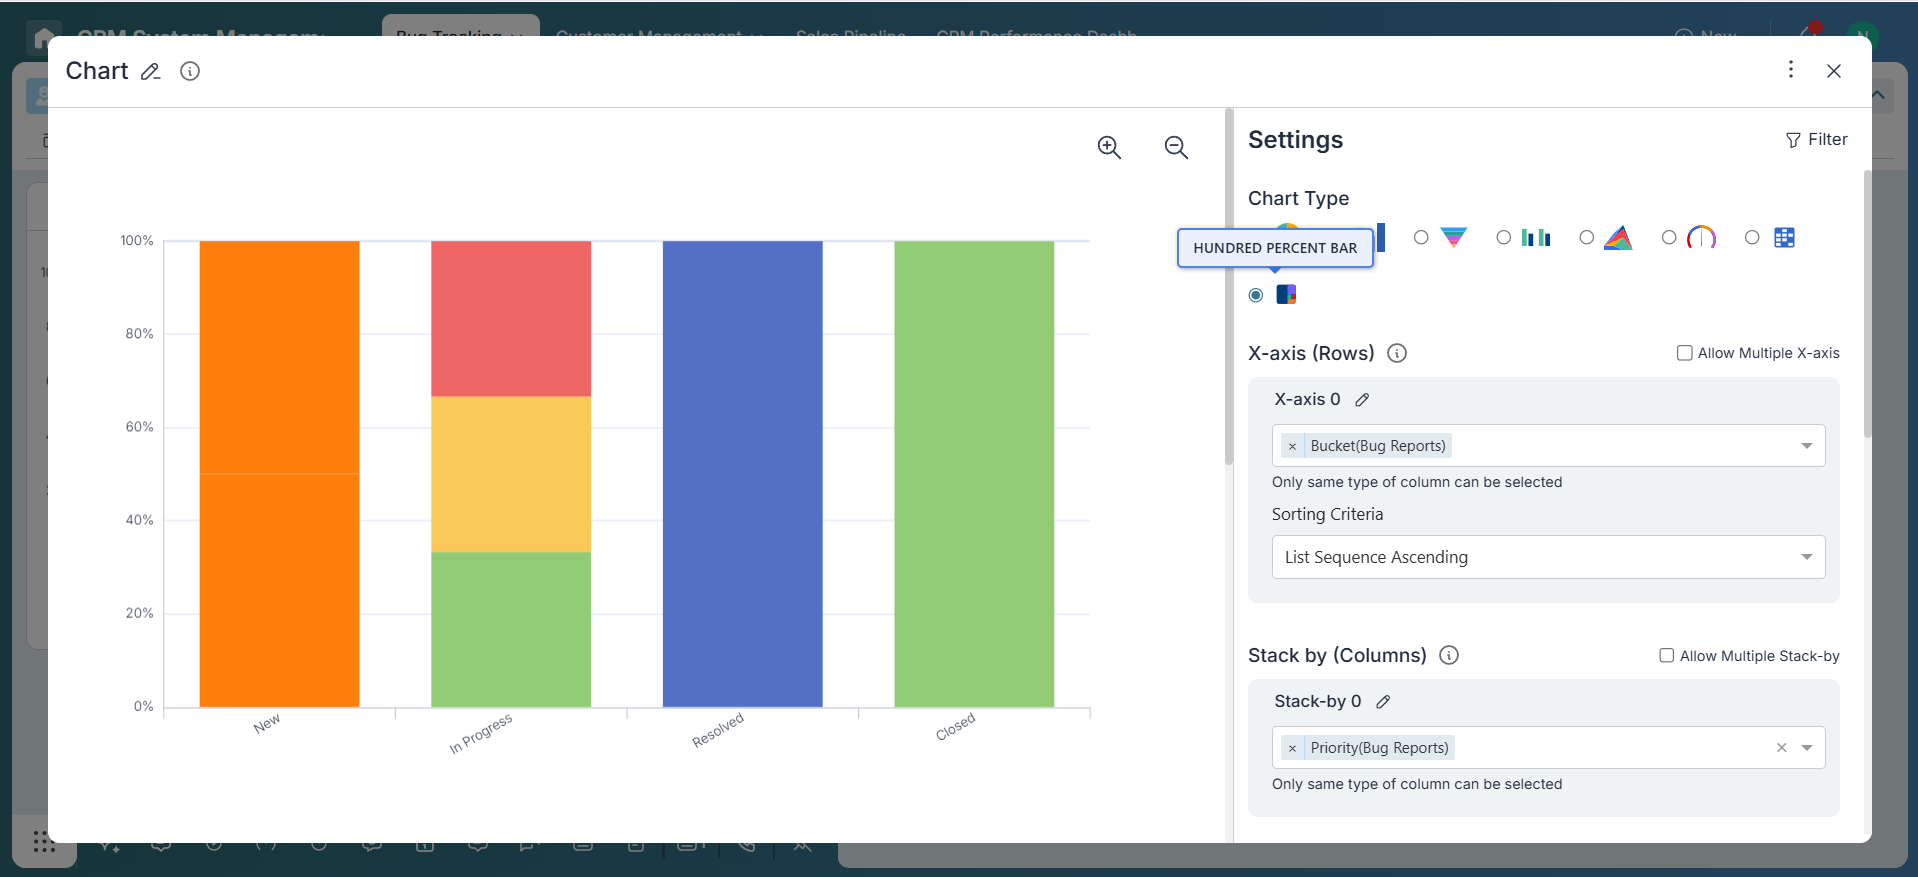Screen dimensions: 1918x877
Task: Choose the funnel chart type icon
Action: pos(1454,237)
